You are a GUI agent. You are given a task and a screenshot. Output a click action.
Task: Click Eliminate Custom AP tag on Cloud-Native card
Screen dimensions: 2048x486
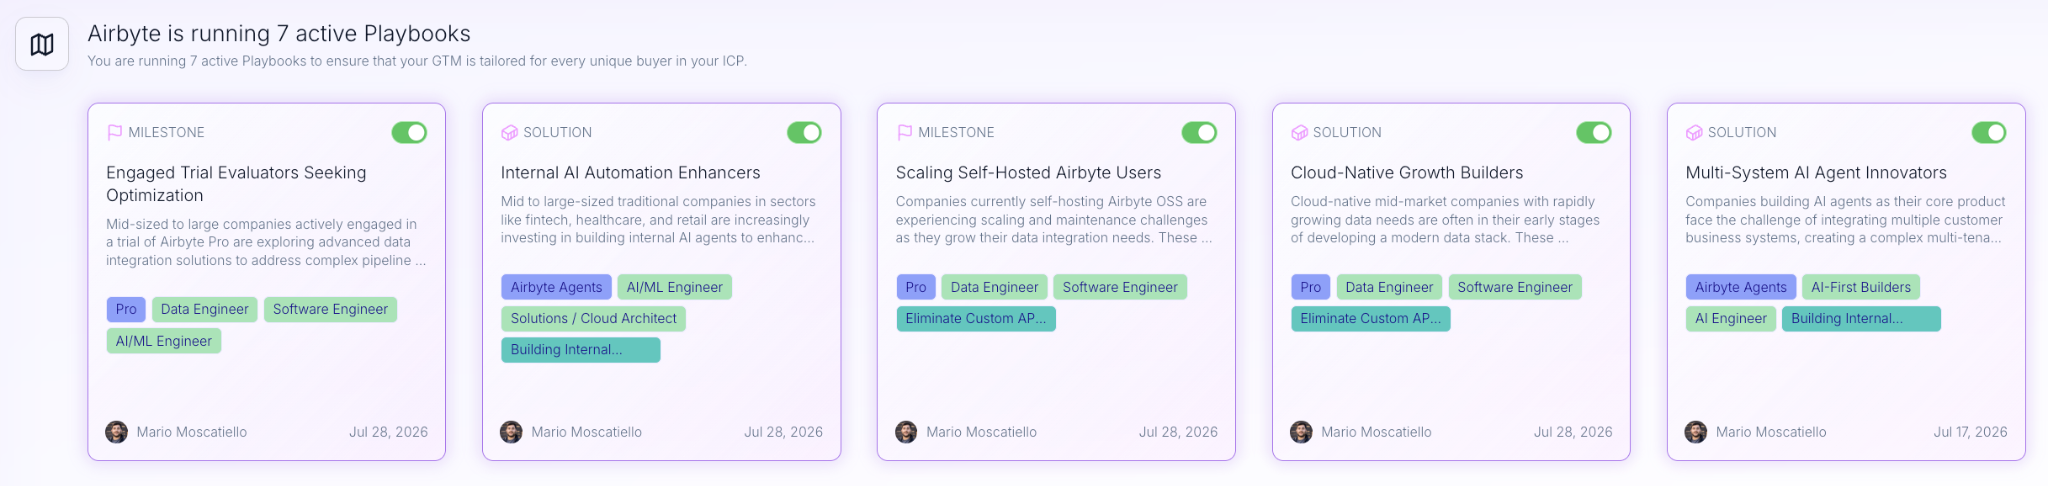point(1371,318)
